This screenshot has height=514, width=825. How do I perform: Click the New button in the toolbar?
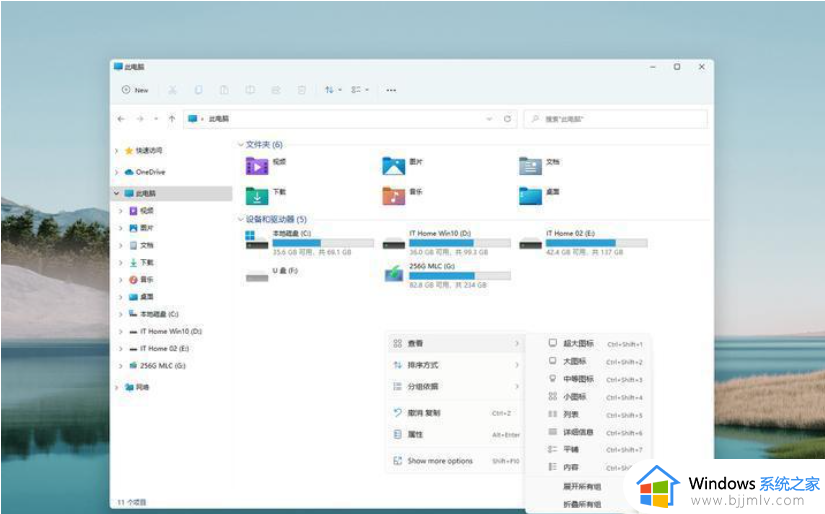tap(135, 90)
